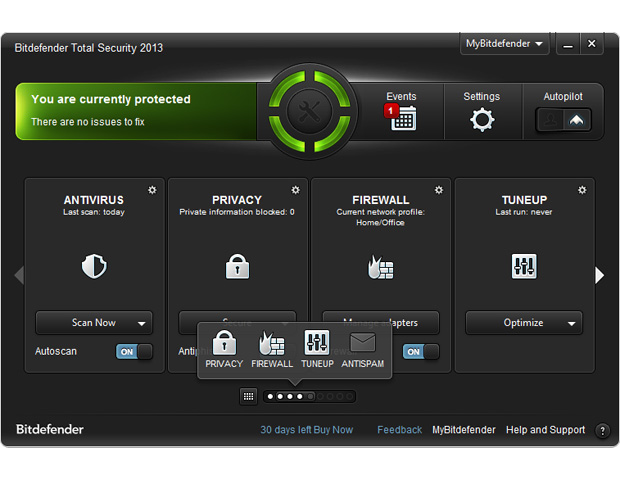
Task: Select the Tuneup icon in popup
Action: tap(317, 343)
